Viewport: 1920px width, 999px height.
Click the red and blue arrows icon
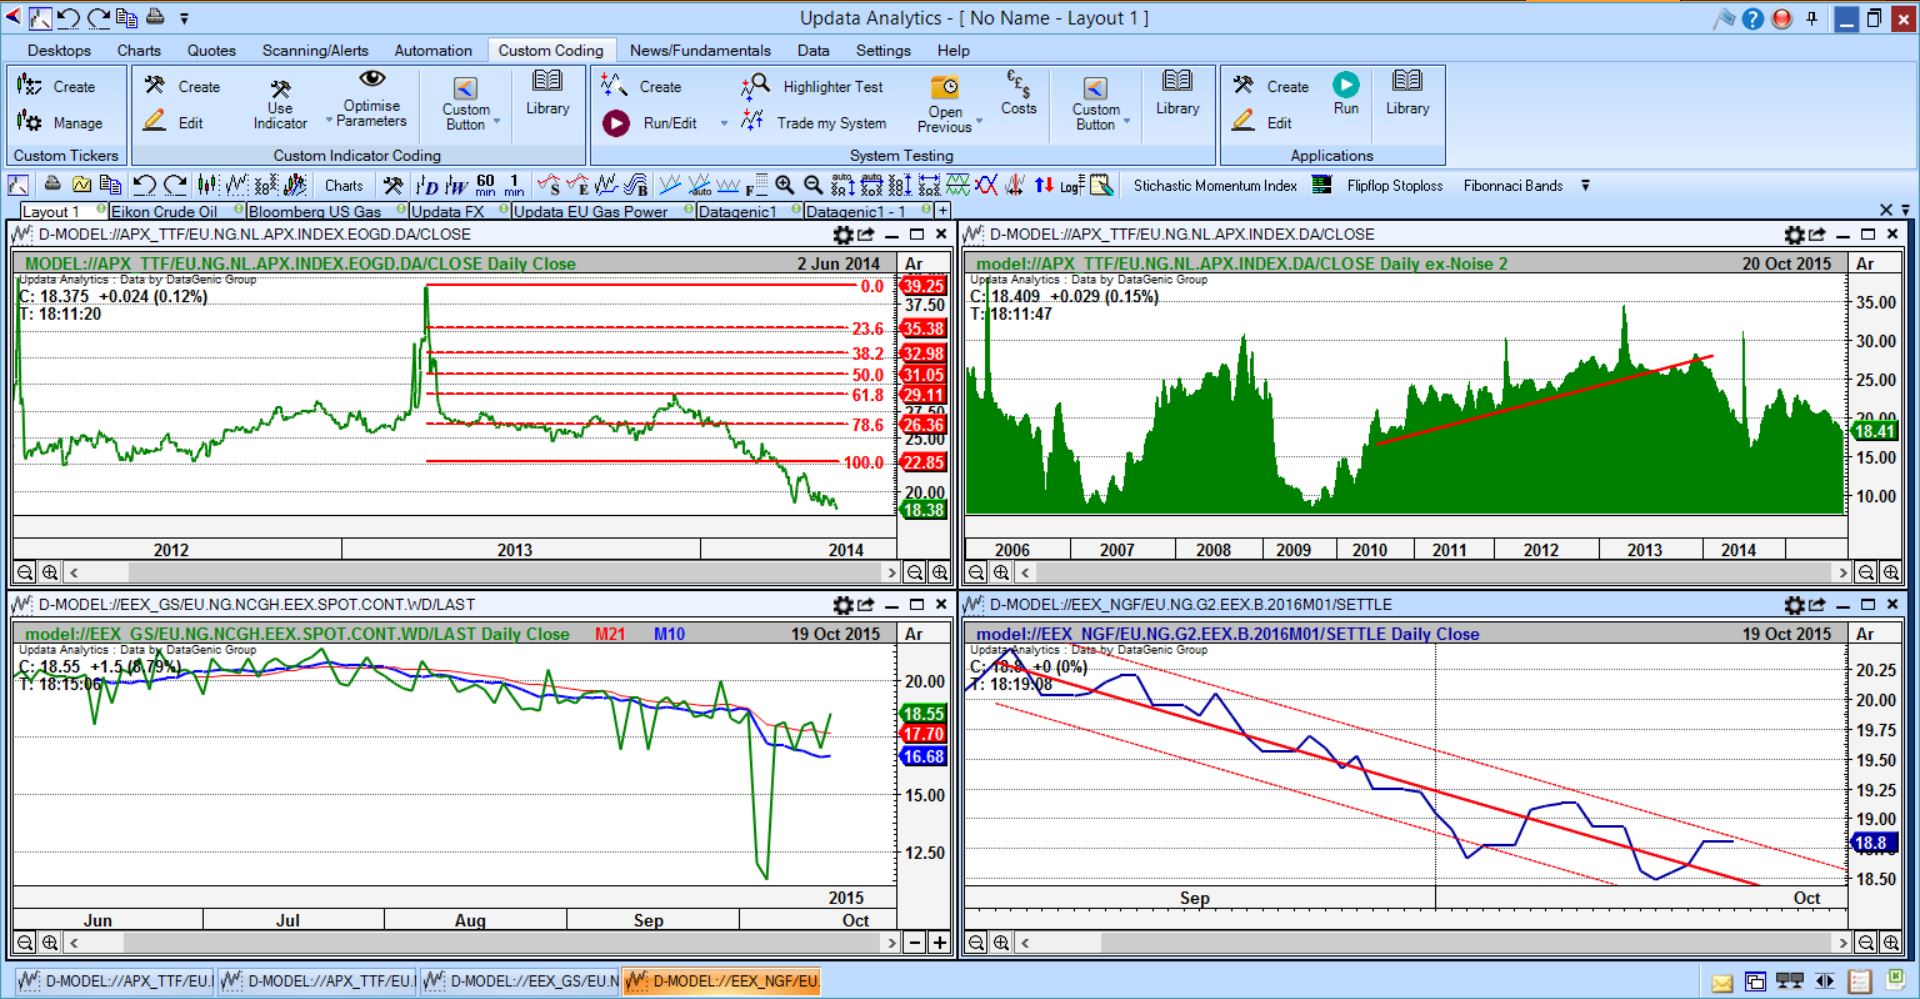1044,185
